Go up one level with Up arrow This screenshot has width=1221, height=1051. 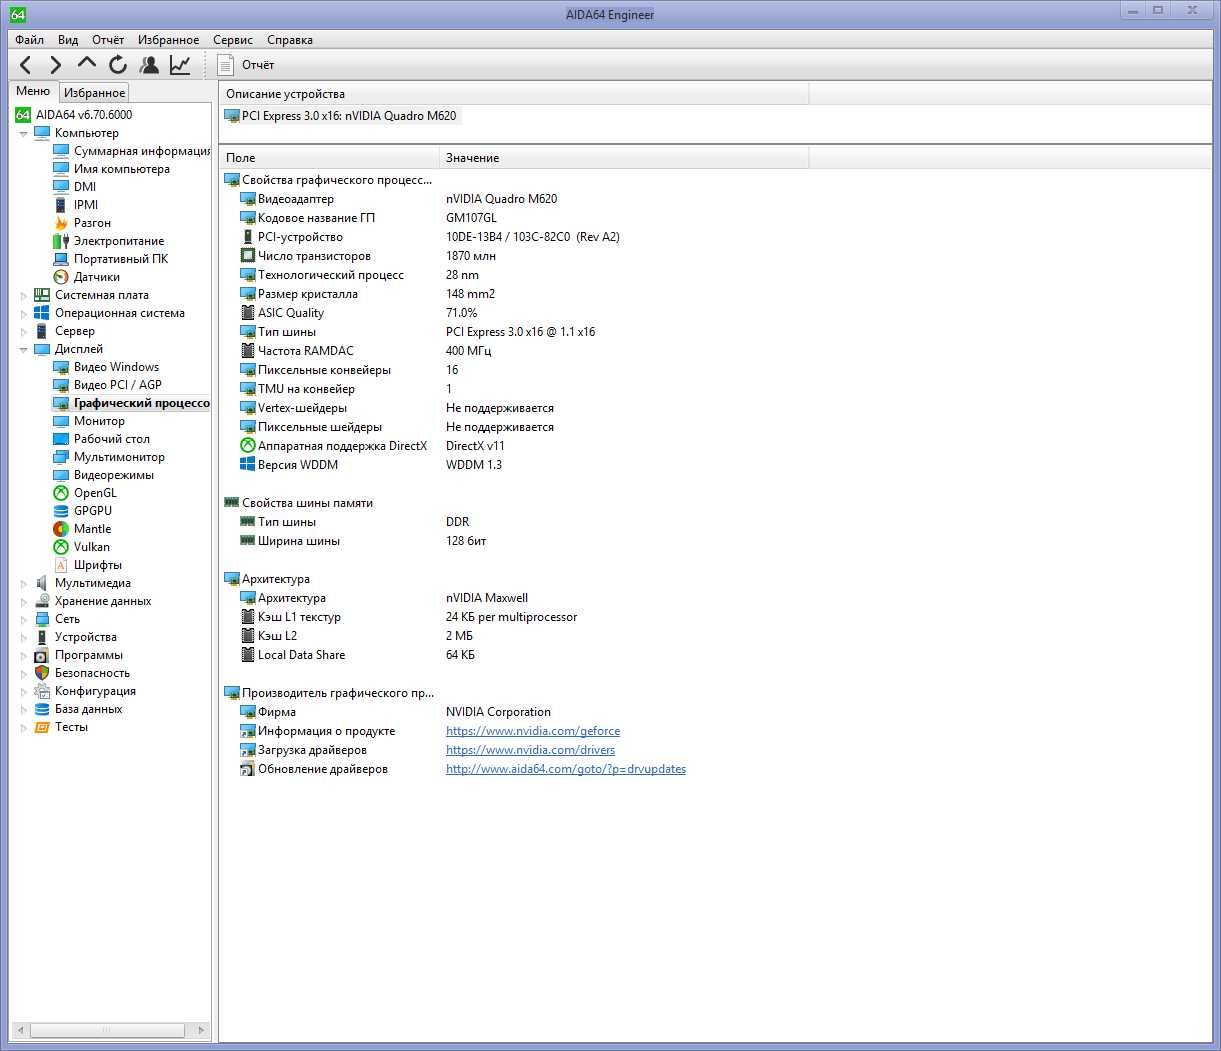point(87,65)
